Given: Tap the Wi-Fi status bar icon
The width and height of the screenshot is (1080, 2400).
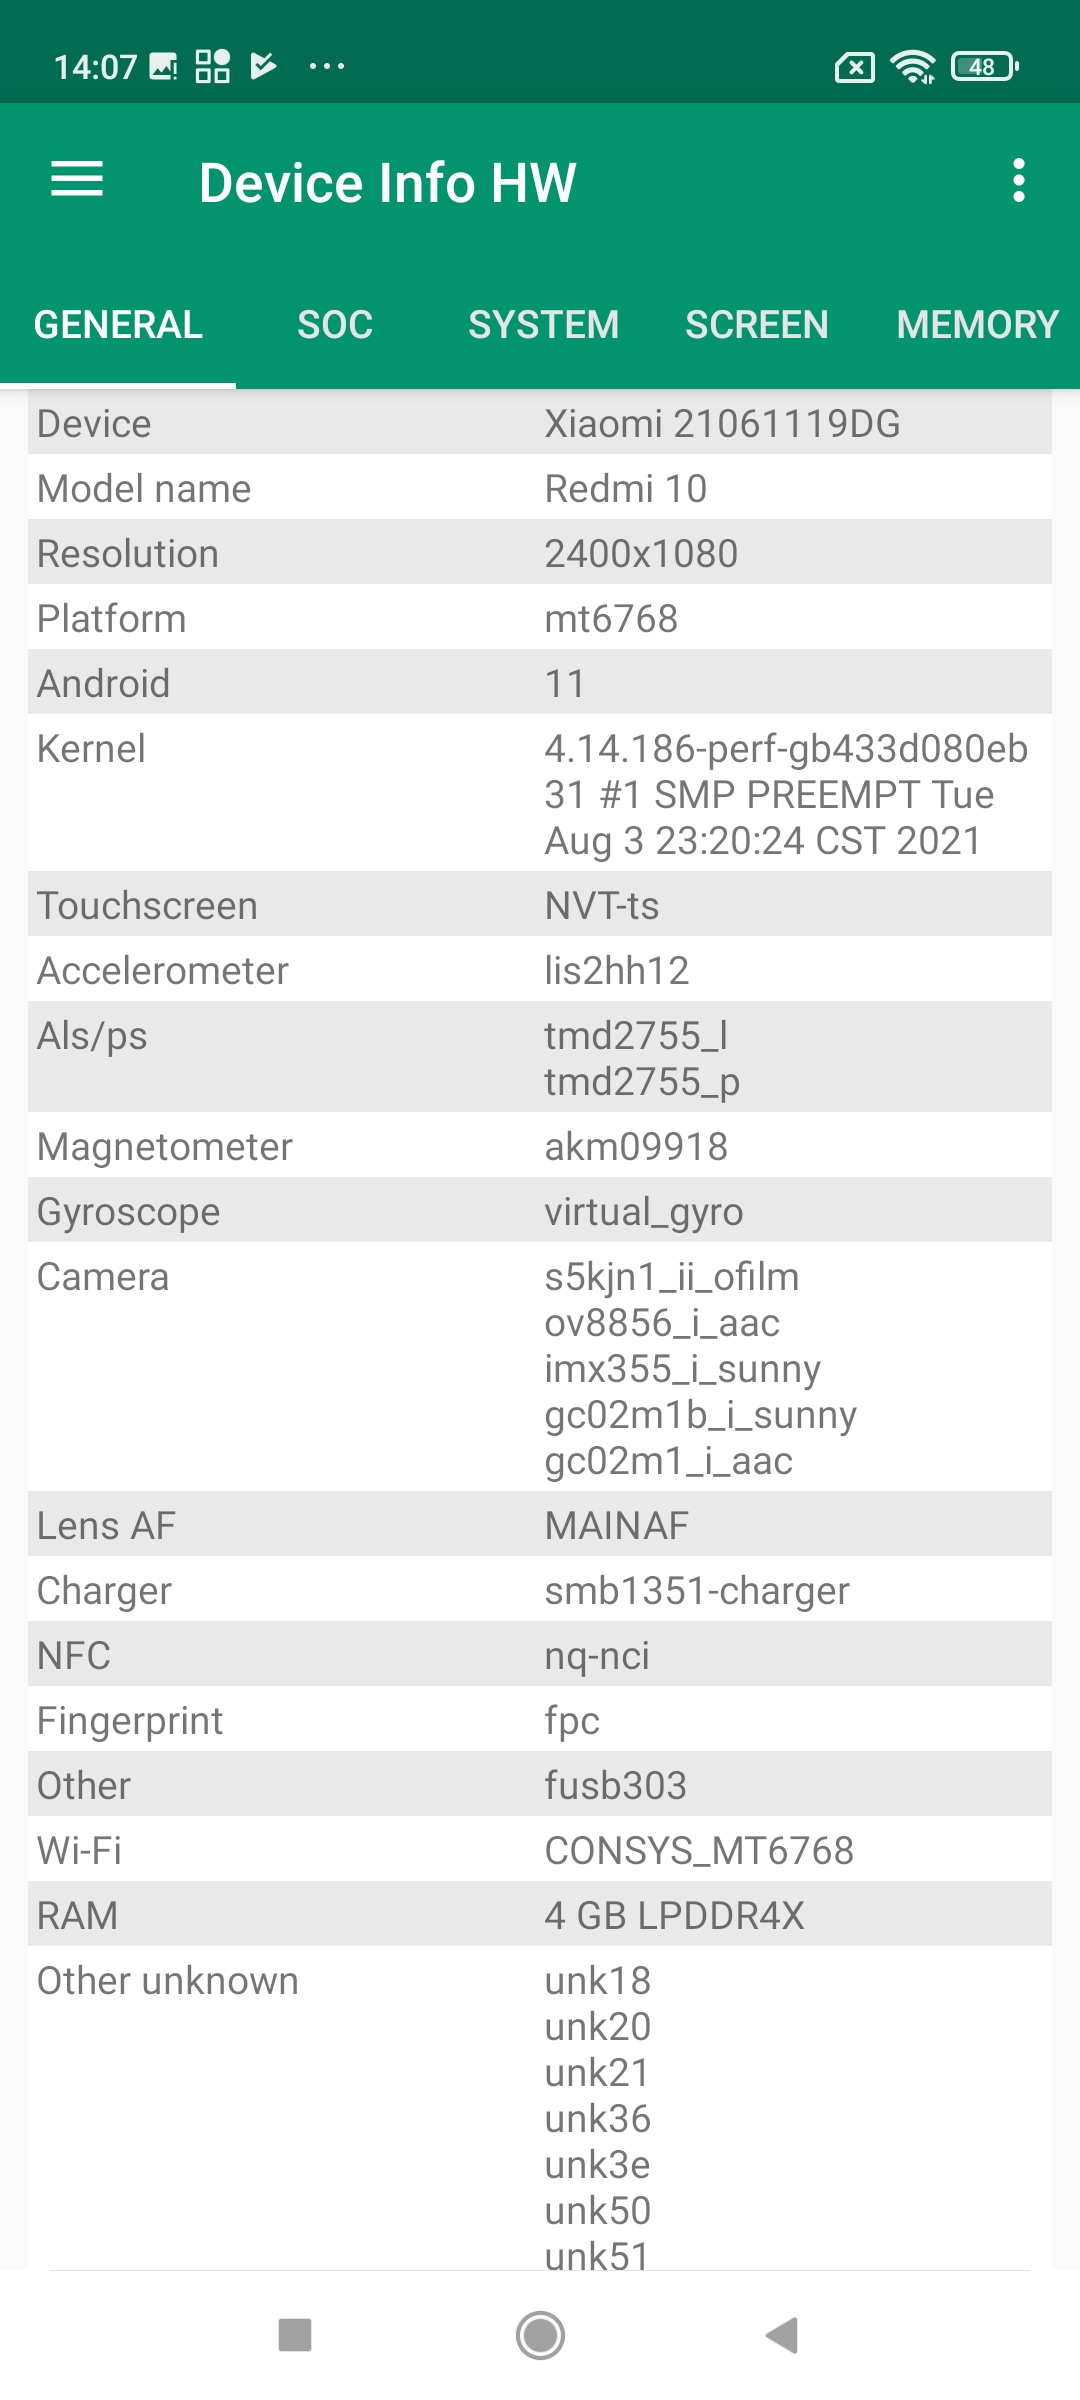Looking at the screenshot, I should point(912,67).
